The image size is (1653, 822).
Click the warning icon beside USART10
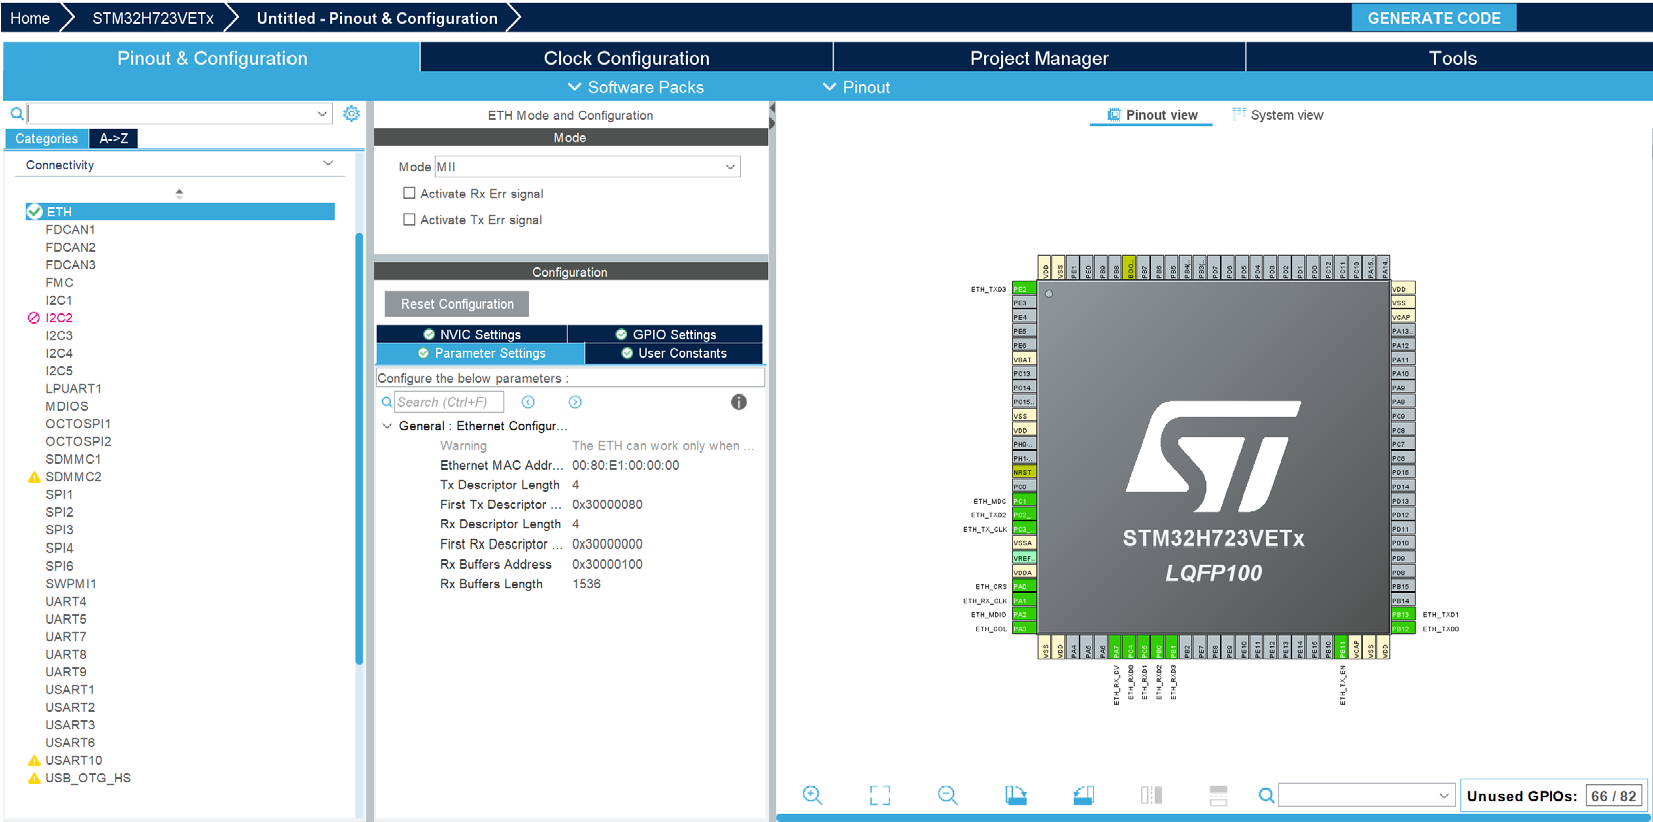34,761
